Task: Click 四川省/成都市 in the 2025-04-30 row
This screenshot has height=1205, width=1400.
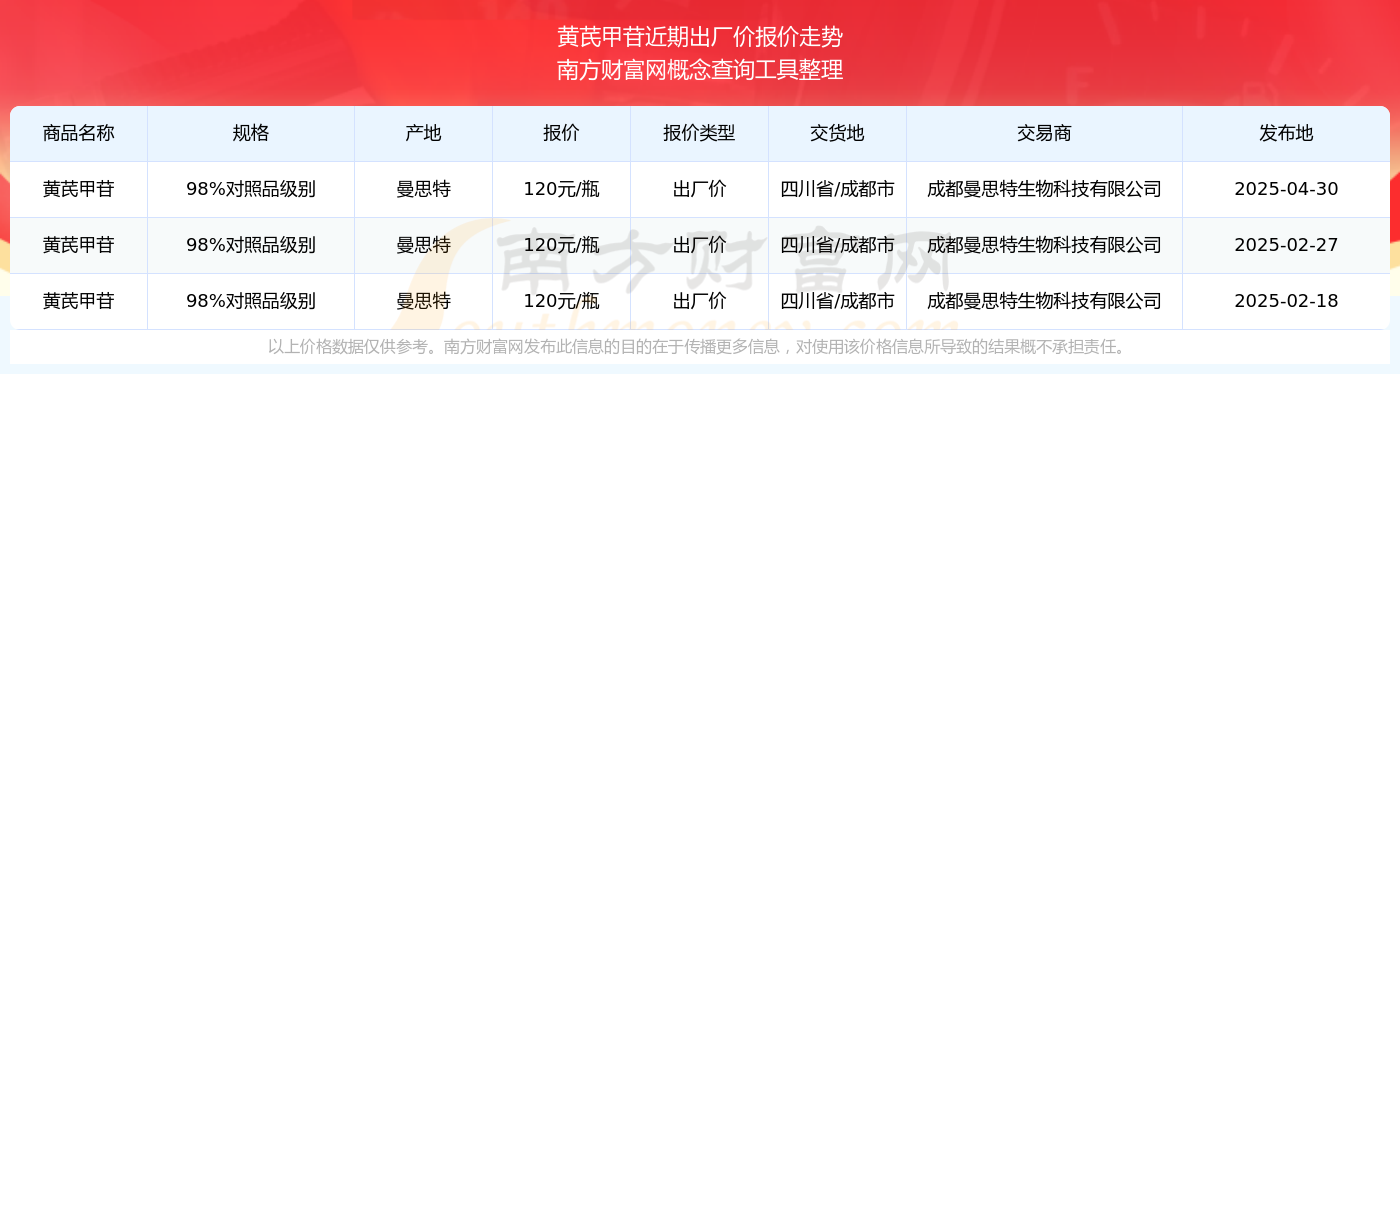Action: [838, 189]
